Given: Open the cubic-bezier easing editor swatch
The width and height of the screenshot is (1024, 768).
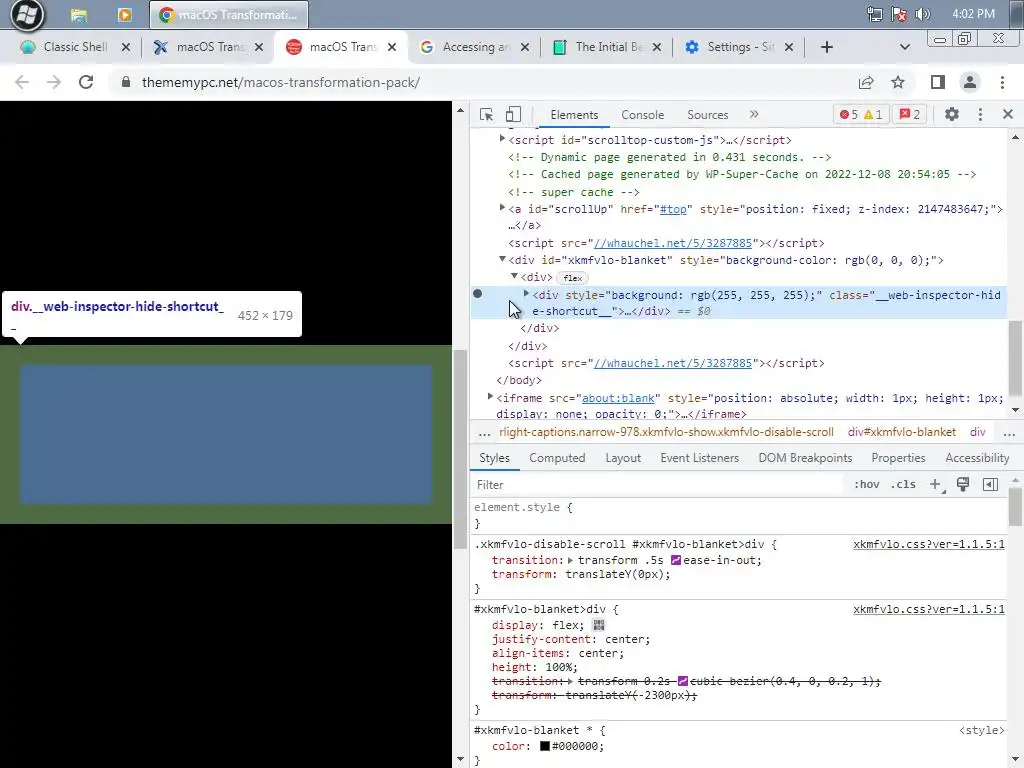Looking at the screenshot, I should coord(682,681).
